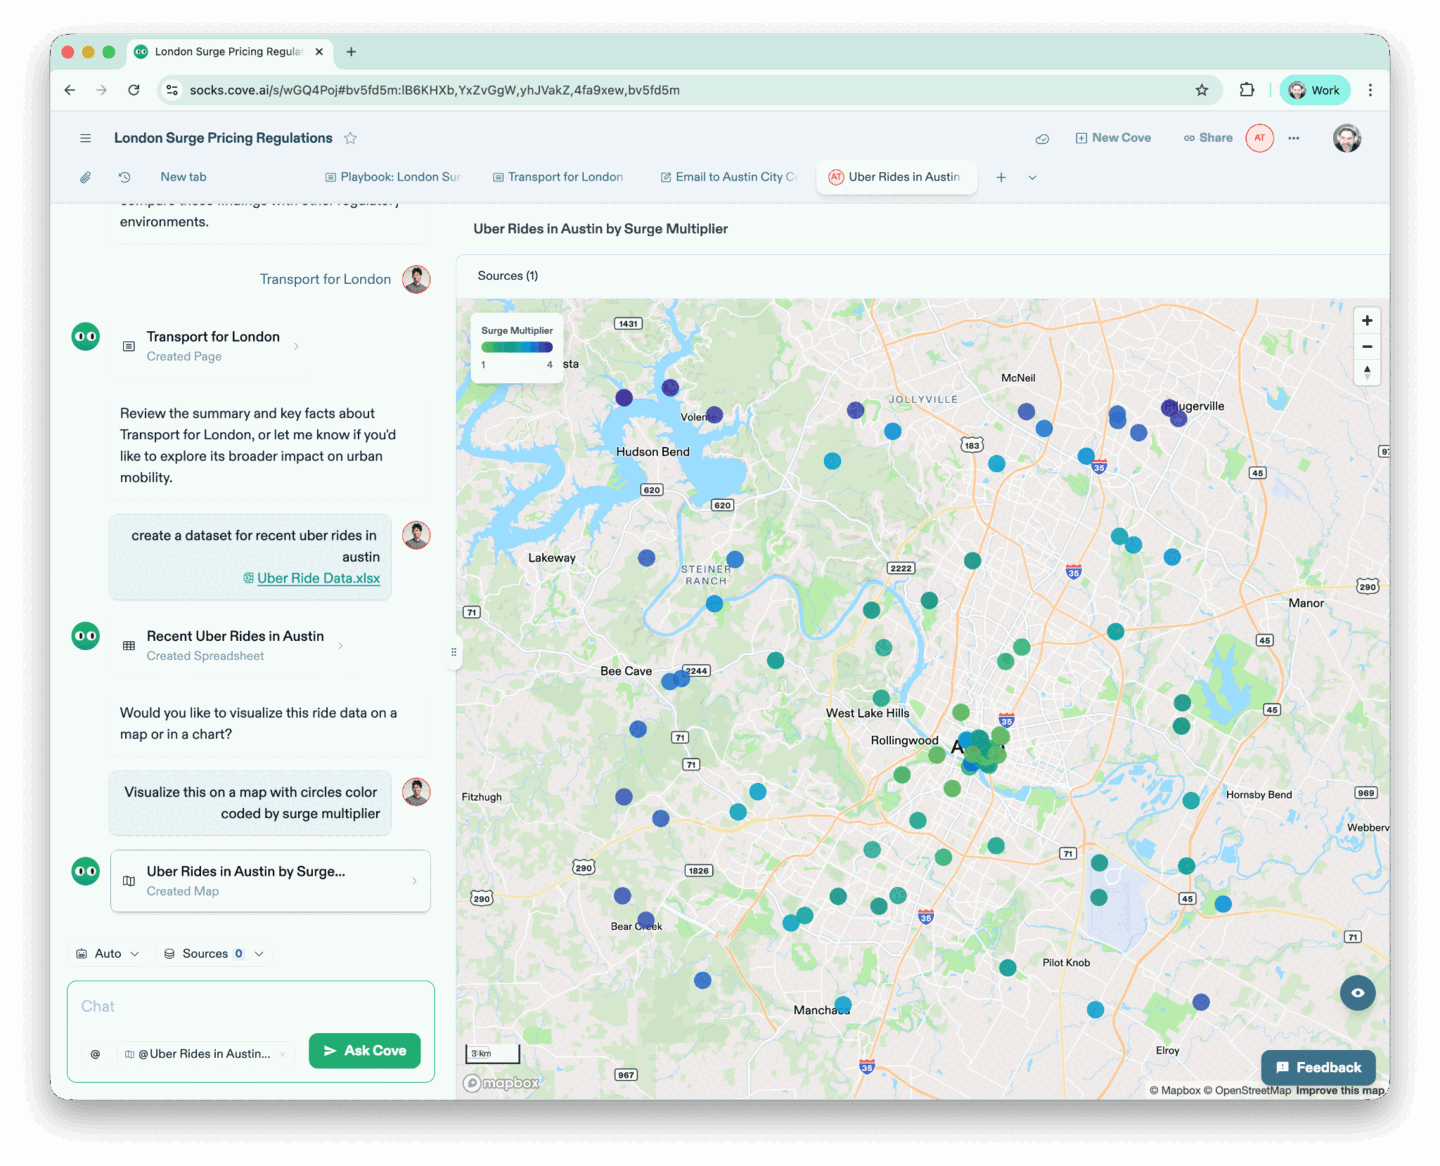The height and width of the screenshot is (1166, 1440).
Task: Open the browser extensions puzzle icon
Action: pos(1247,90)
